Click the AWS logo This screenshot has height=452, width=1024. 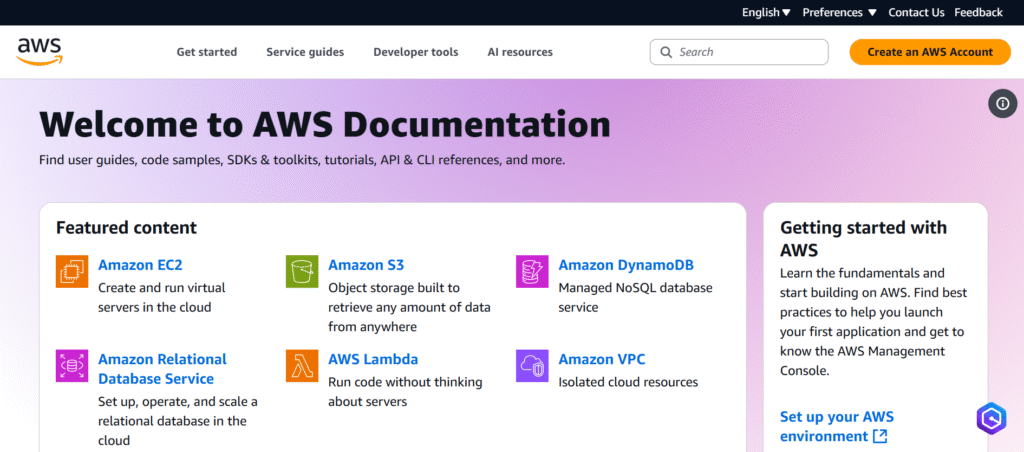[40, 52]
